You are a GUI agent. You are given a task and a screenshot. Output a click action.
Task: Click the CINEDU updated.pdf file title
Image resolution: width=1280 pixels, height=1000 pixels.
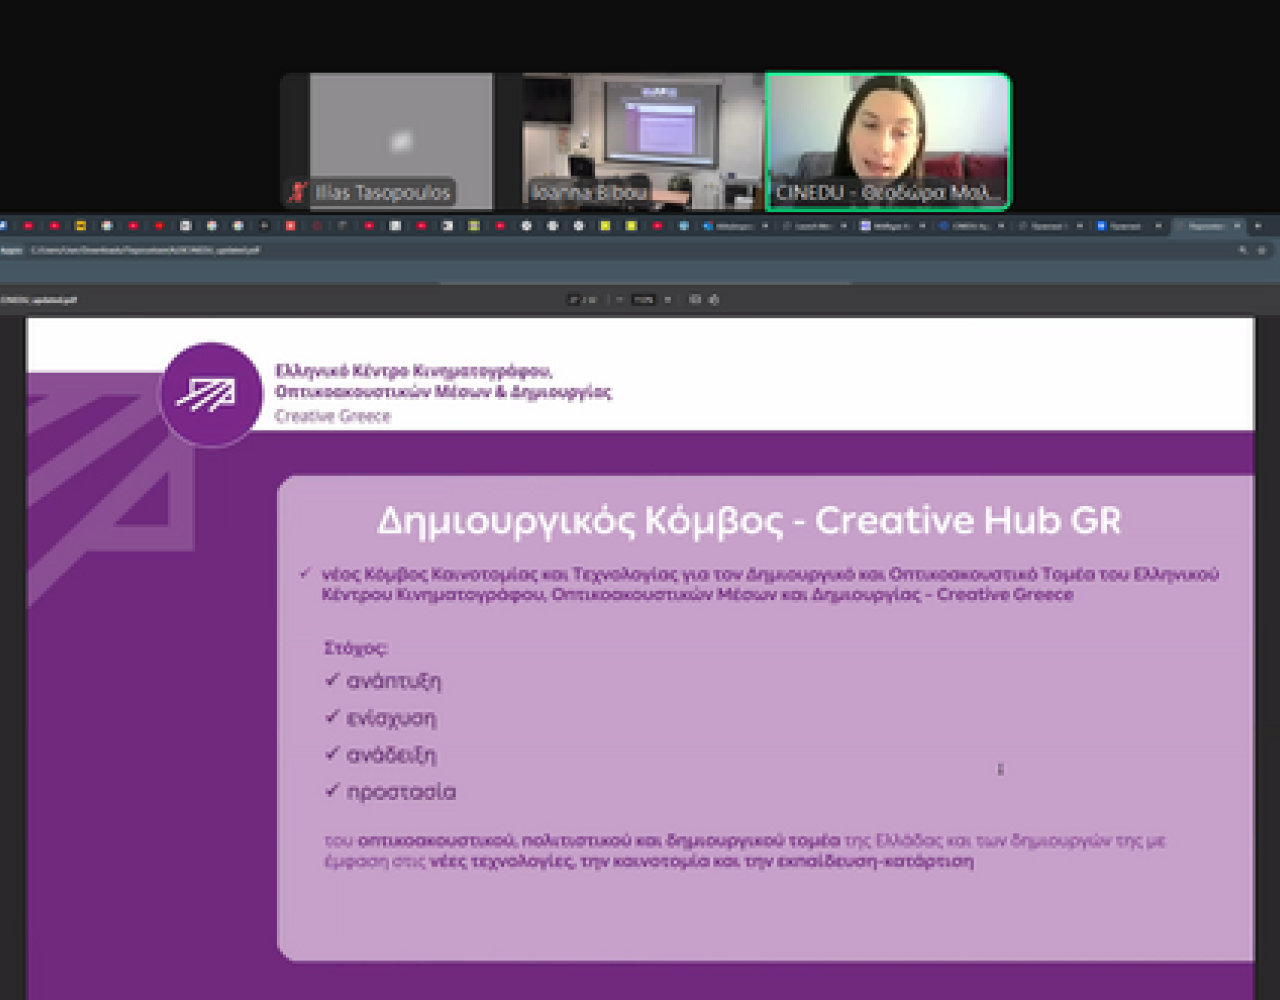(x=39, y=300)
